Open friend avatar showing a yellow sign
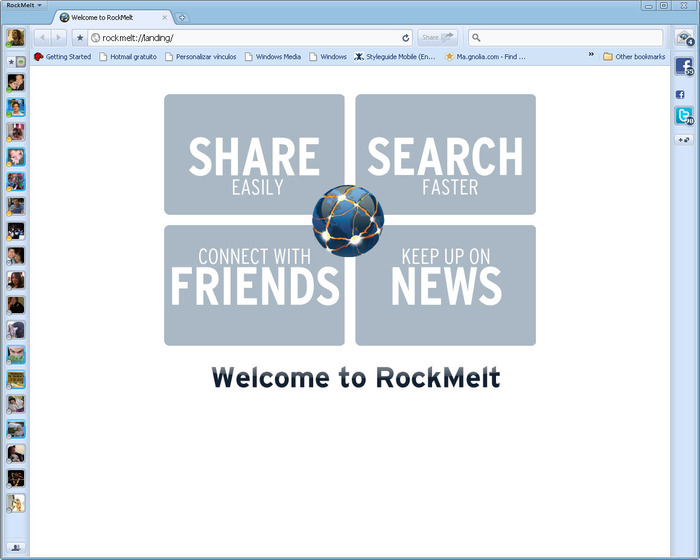 [16, 380]
